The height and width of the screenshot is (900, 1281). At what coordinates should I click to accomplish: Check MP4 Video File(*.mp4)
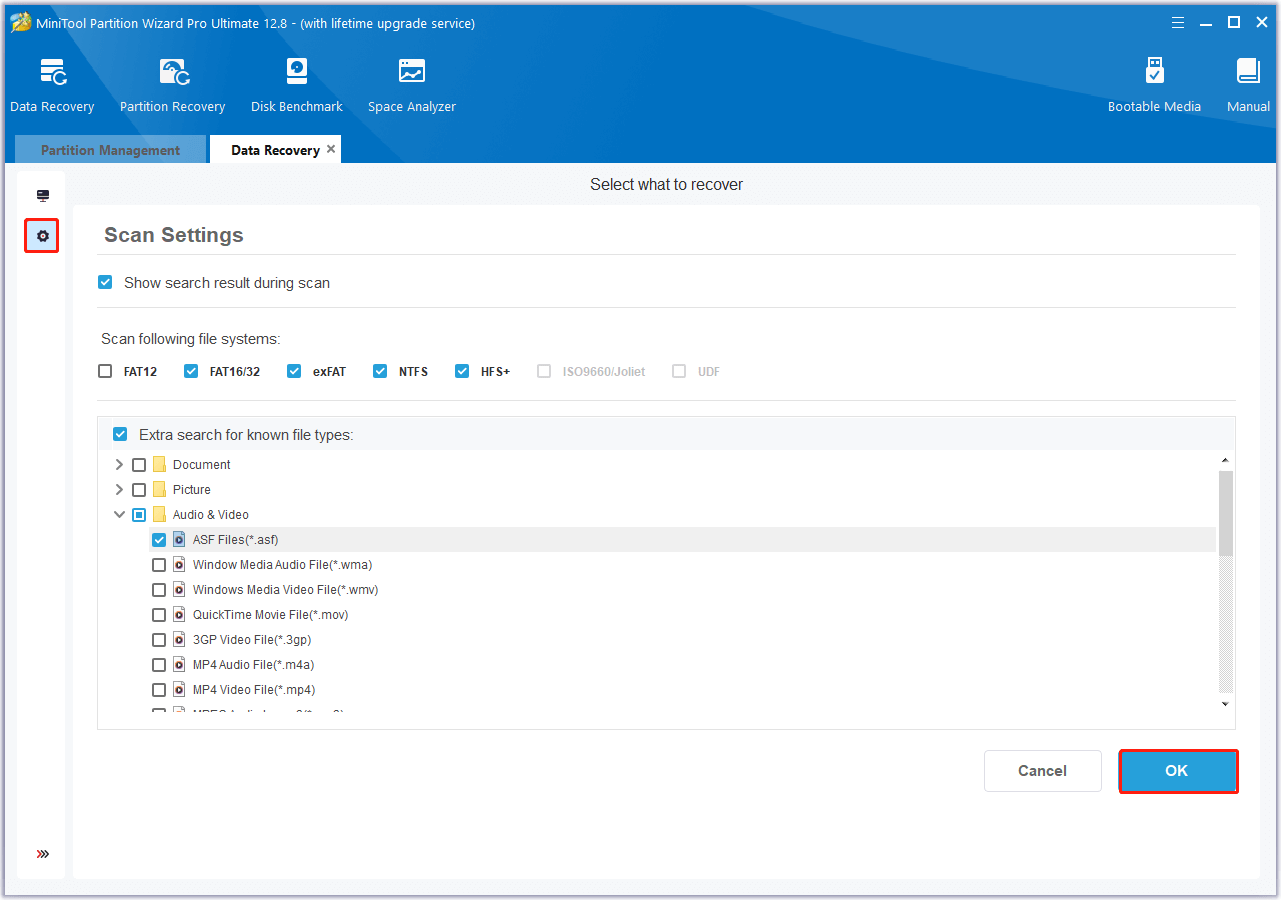[x=159, y=689]
